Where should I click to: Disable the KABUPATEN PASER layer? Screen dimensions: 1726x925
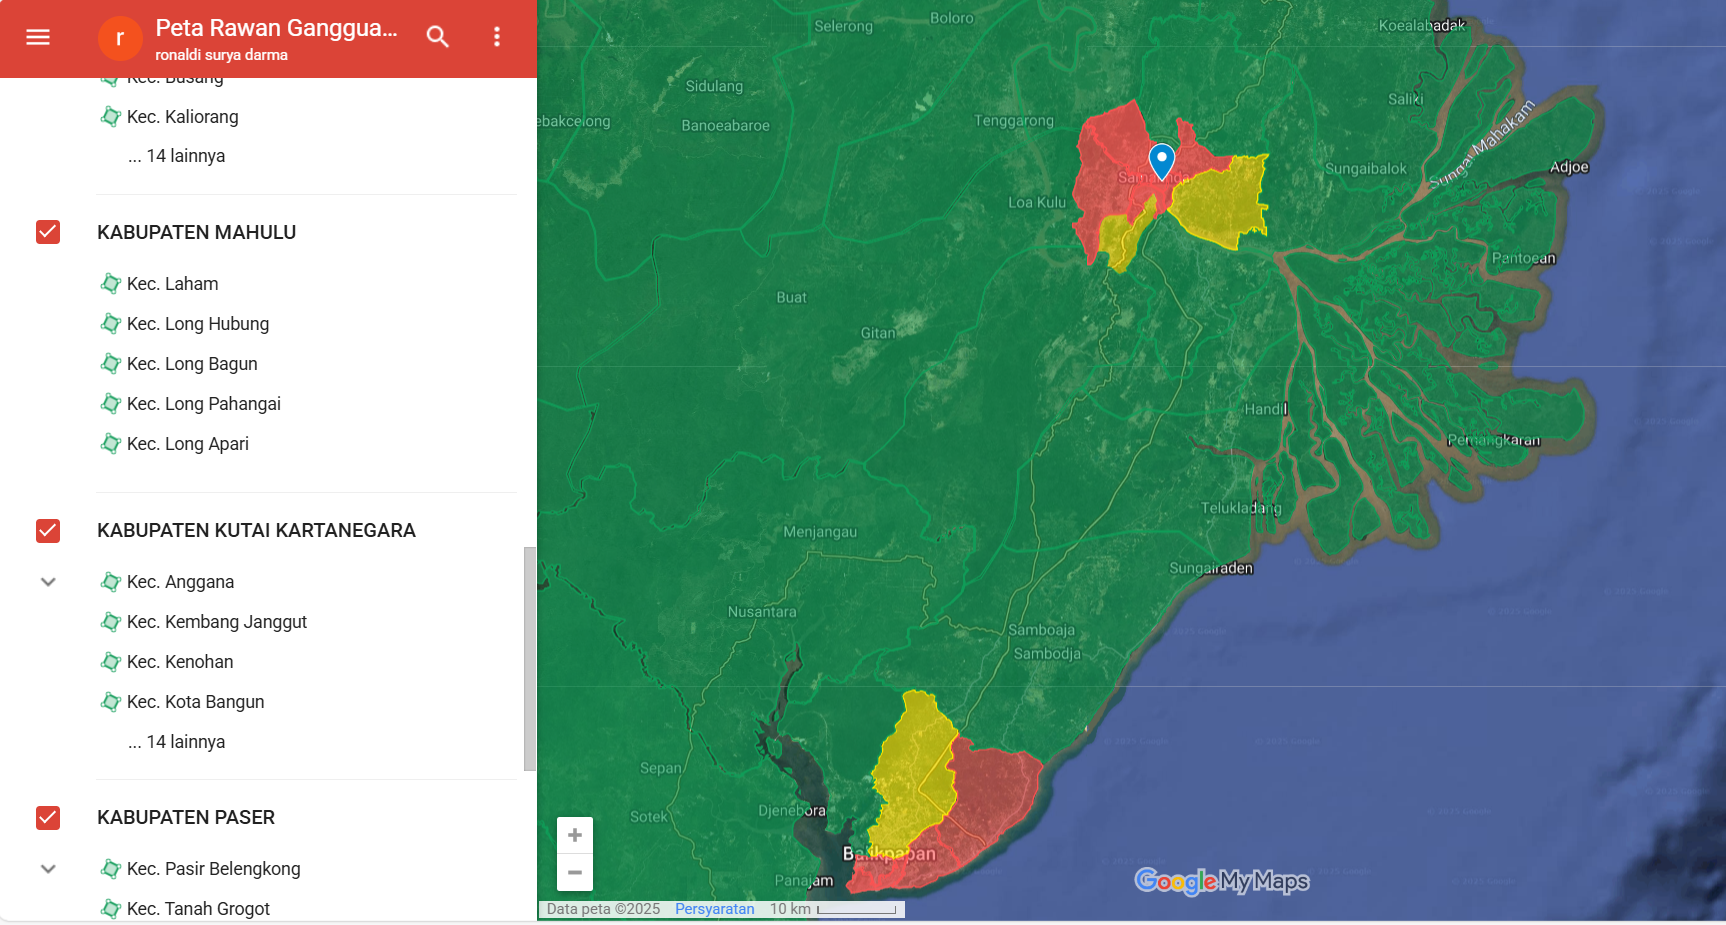tap(48, 817)
